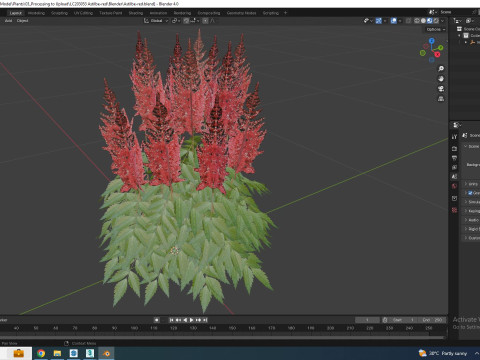The height and width of the screenshot is (360, 480).
Task: Open the Output properties tab
Action: tap(454, 158)
